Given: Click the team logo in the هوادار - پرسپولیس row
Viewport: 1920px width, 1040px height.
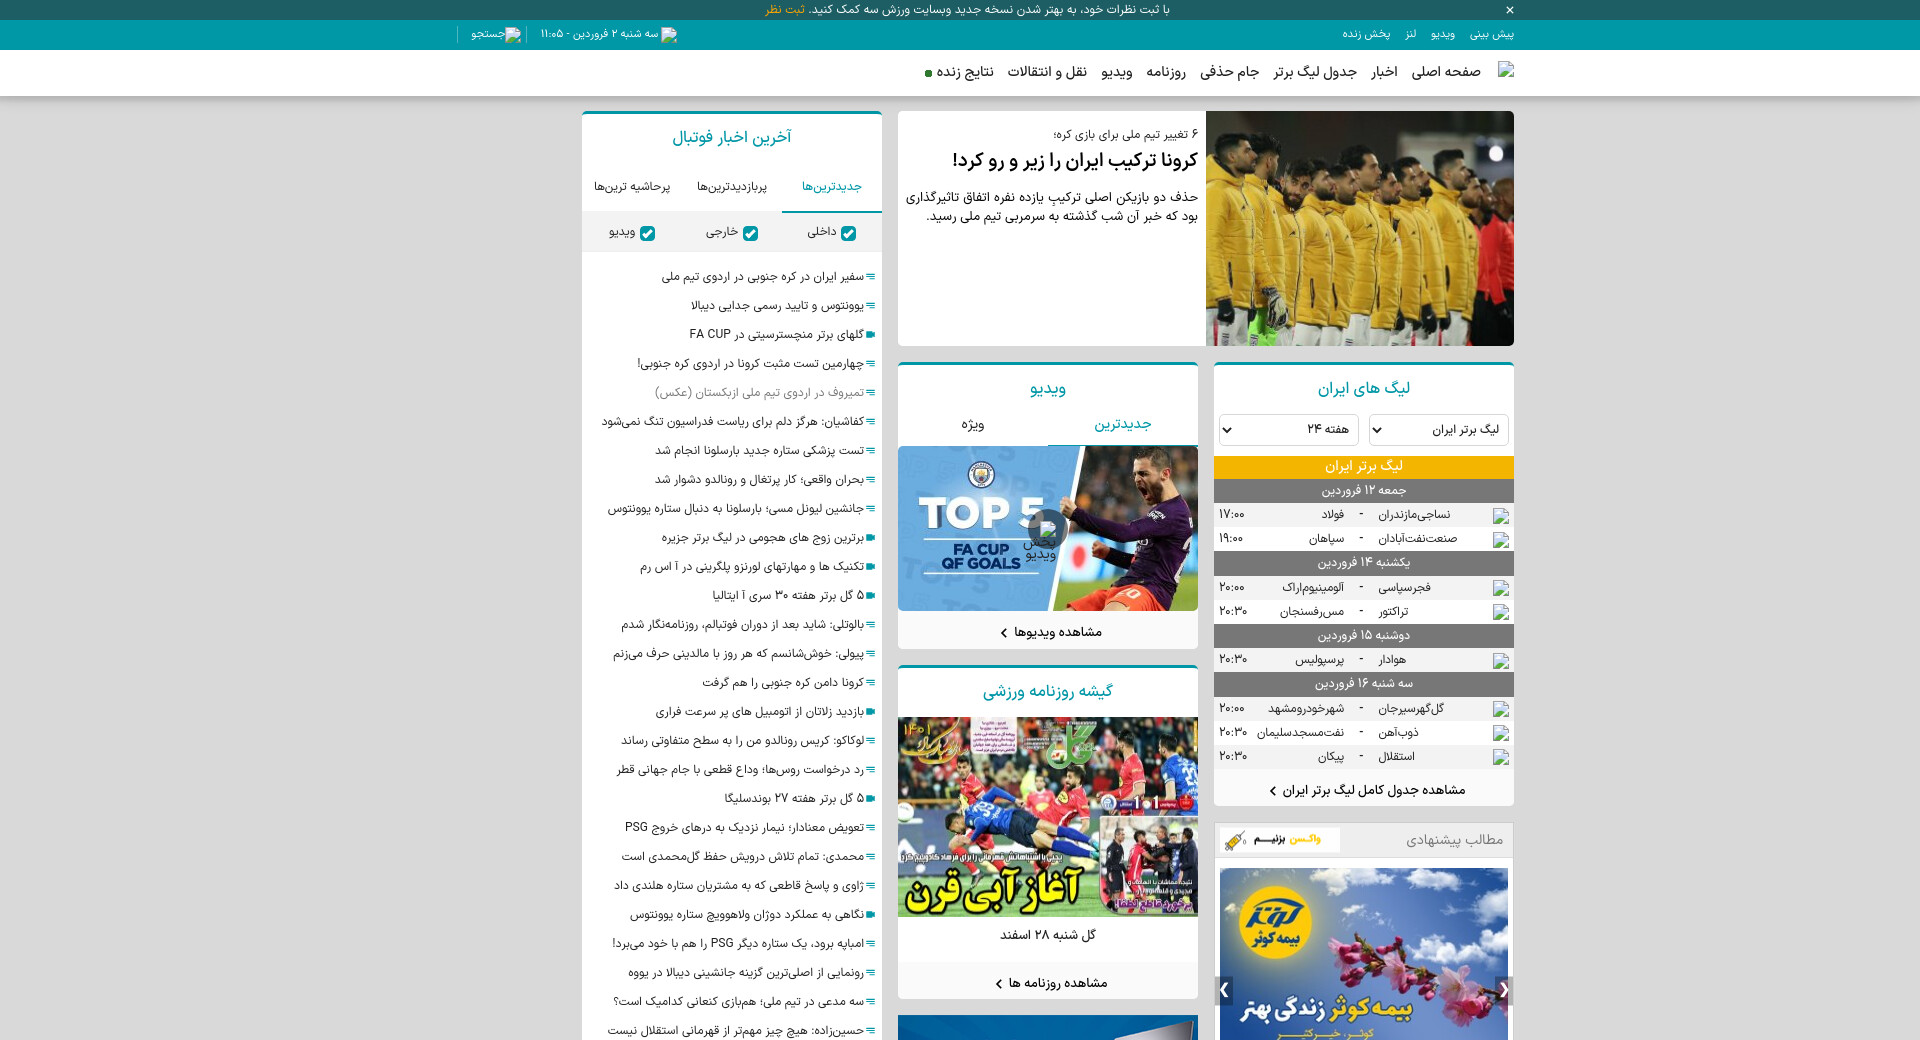Looking at the screenshot, I should point(1500,661).
